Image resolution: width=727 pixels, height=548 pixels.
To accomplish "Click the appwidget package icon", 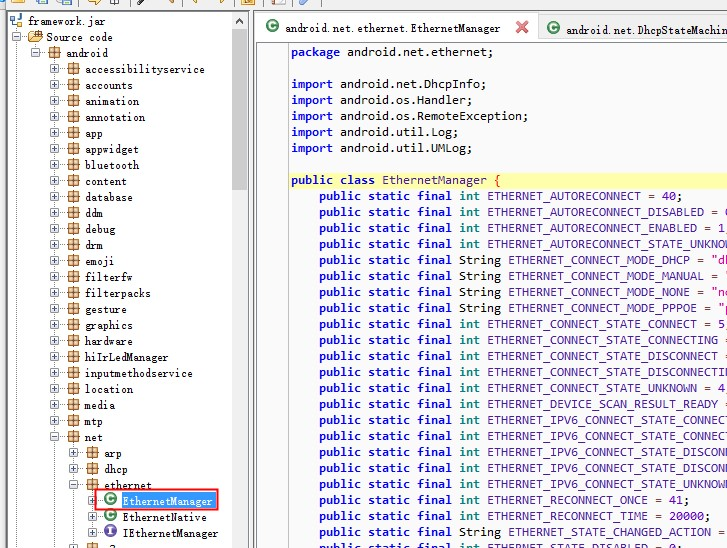I will point(73,148).
